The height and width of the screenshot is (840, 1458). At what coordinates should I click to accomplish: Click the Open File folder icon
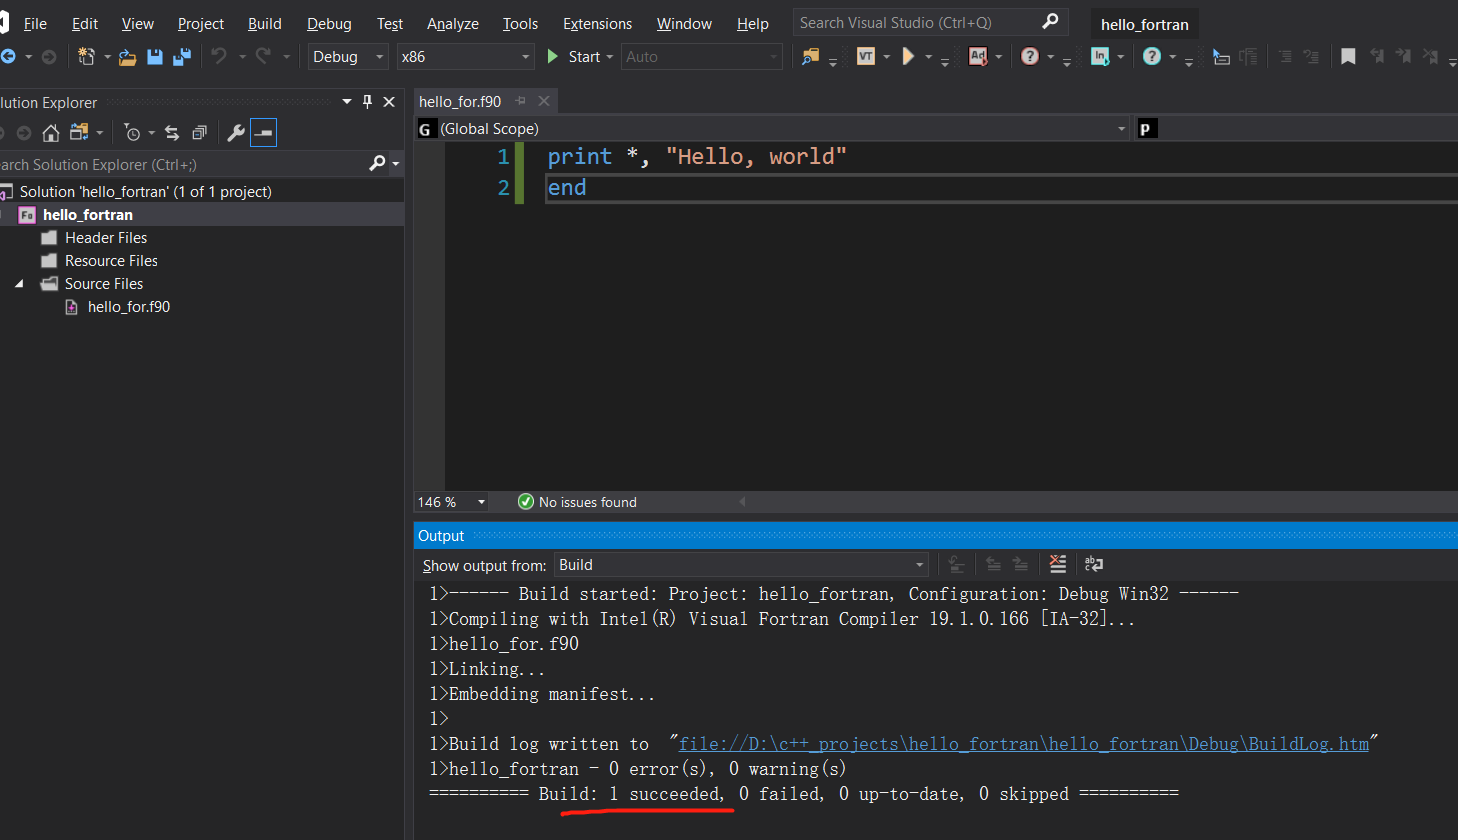click(x=127, y=57)
